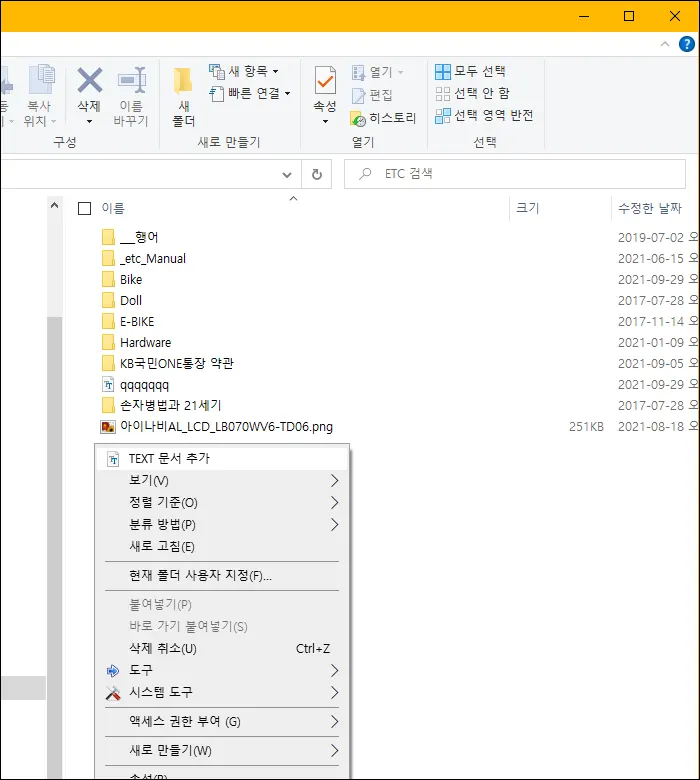Toggle the select-all checkbox beside 이름 header
This screenshot has width=700, height=780.
85,208
